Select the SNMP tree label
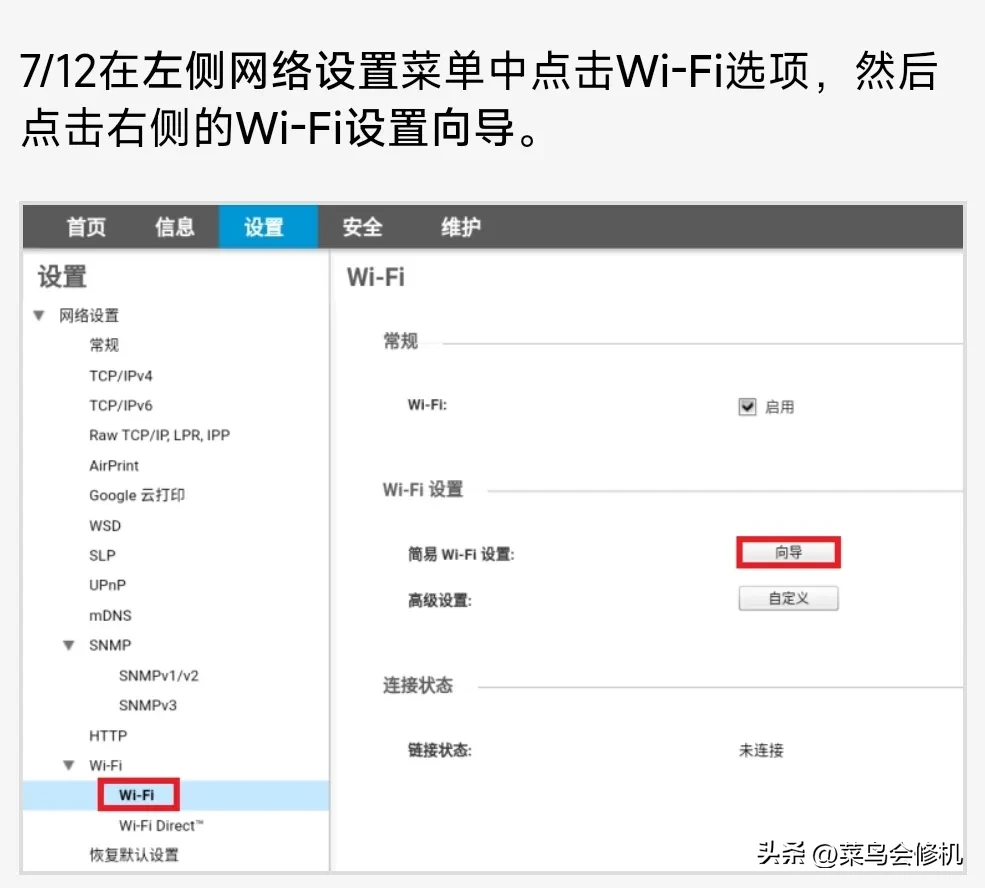 tap(110, 646)
